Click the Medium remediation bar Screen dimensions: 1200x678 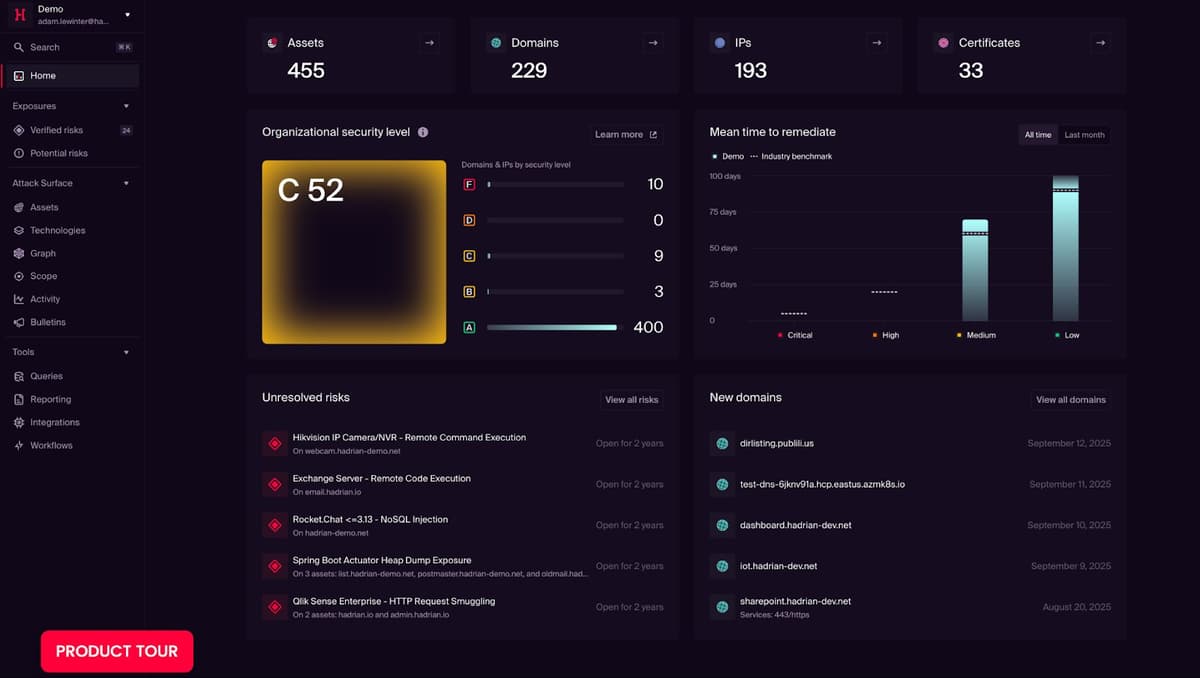975,270
